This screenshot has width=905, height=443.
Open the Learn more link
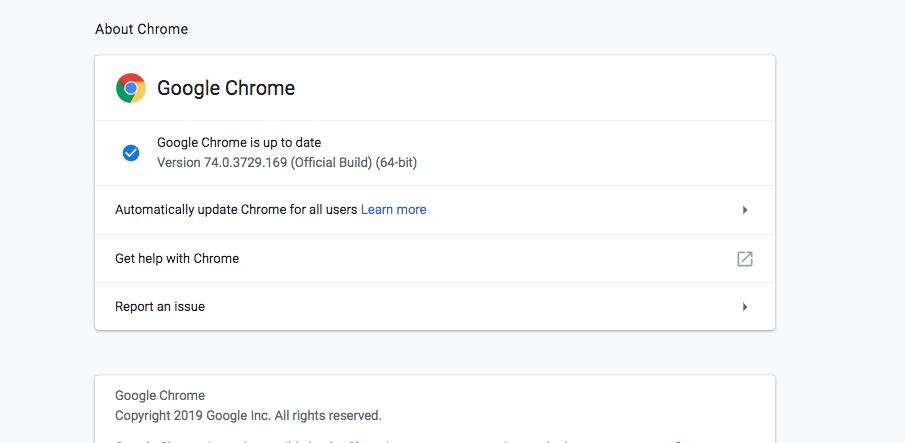393,210
